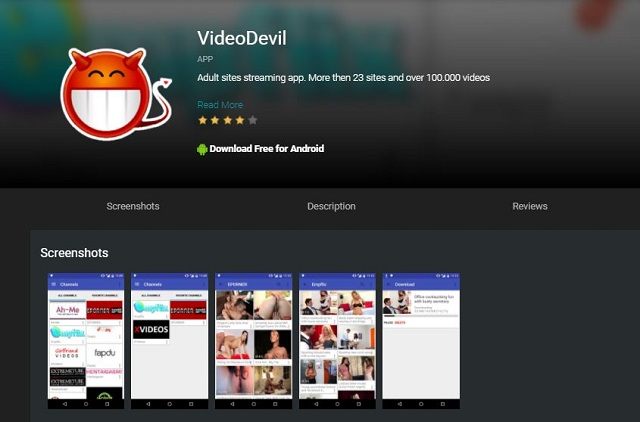Open the Description tab
Viewport: 640px width, 422px height.
point(331,206)
